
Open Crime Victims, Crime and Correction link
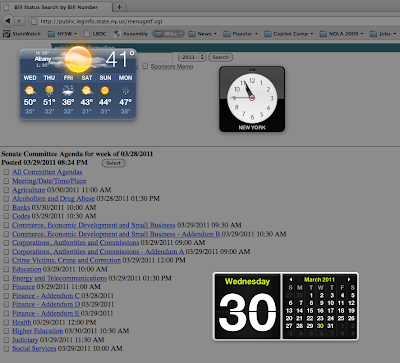coord(66,260)
